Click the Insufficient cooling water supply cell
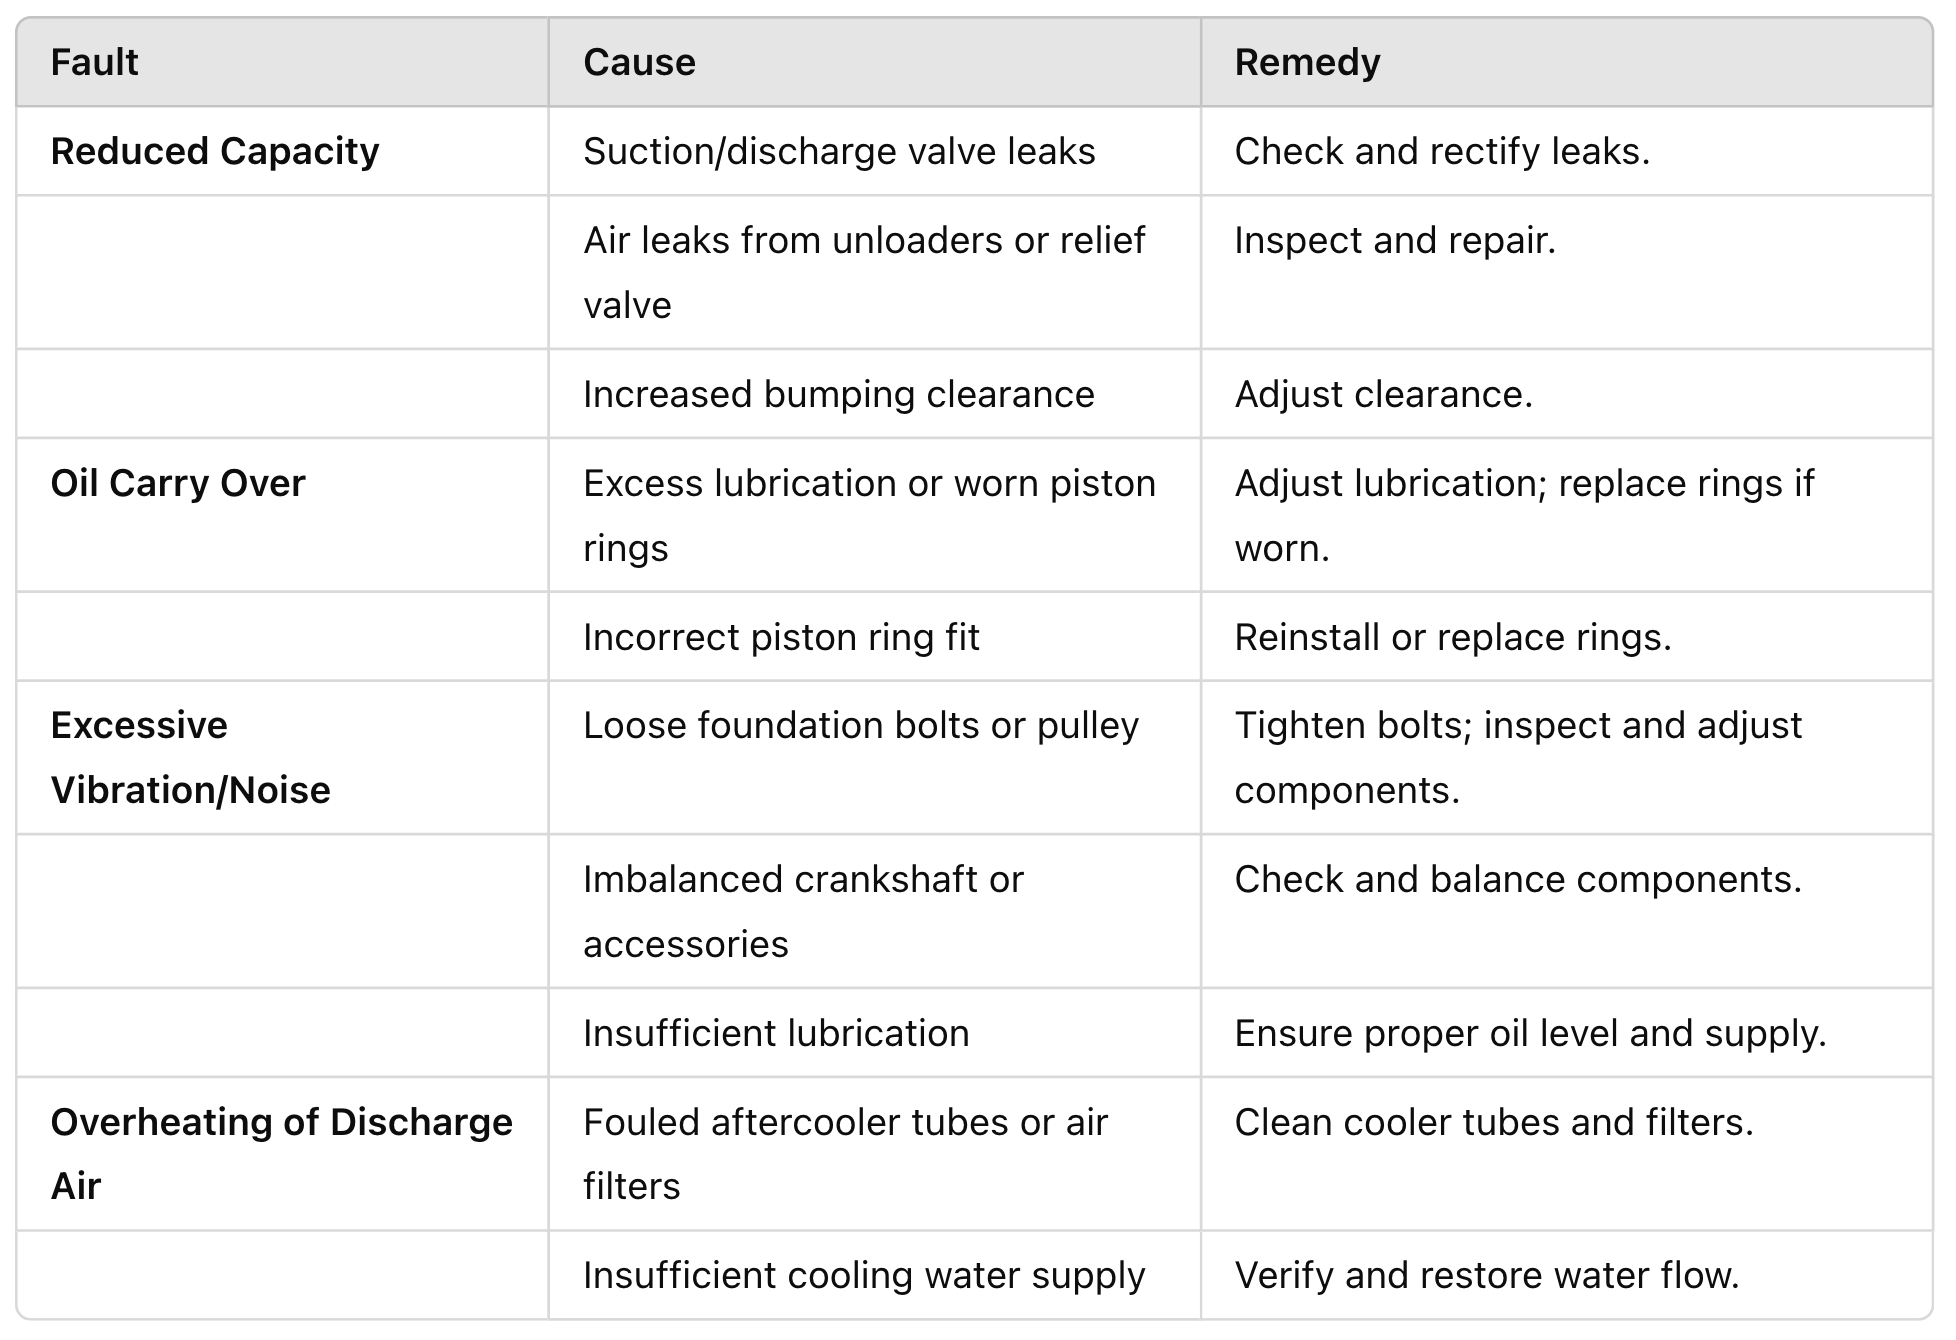Screen dimensions: 1956x1340 pyautogui.click(x=874, y=1275)
